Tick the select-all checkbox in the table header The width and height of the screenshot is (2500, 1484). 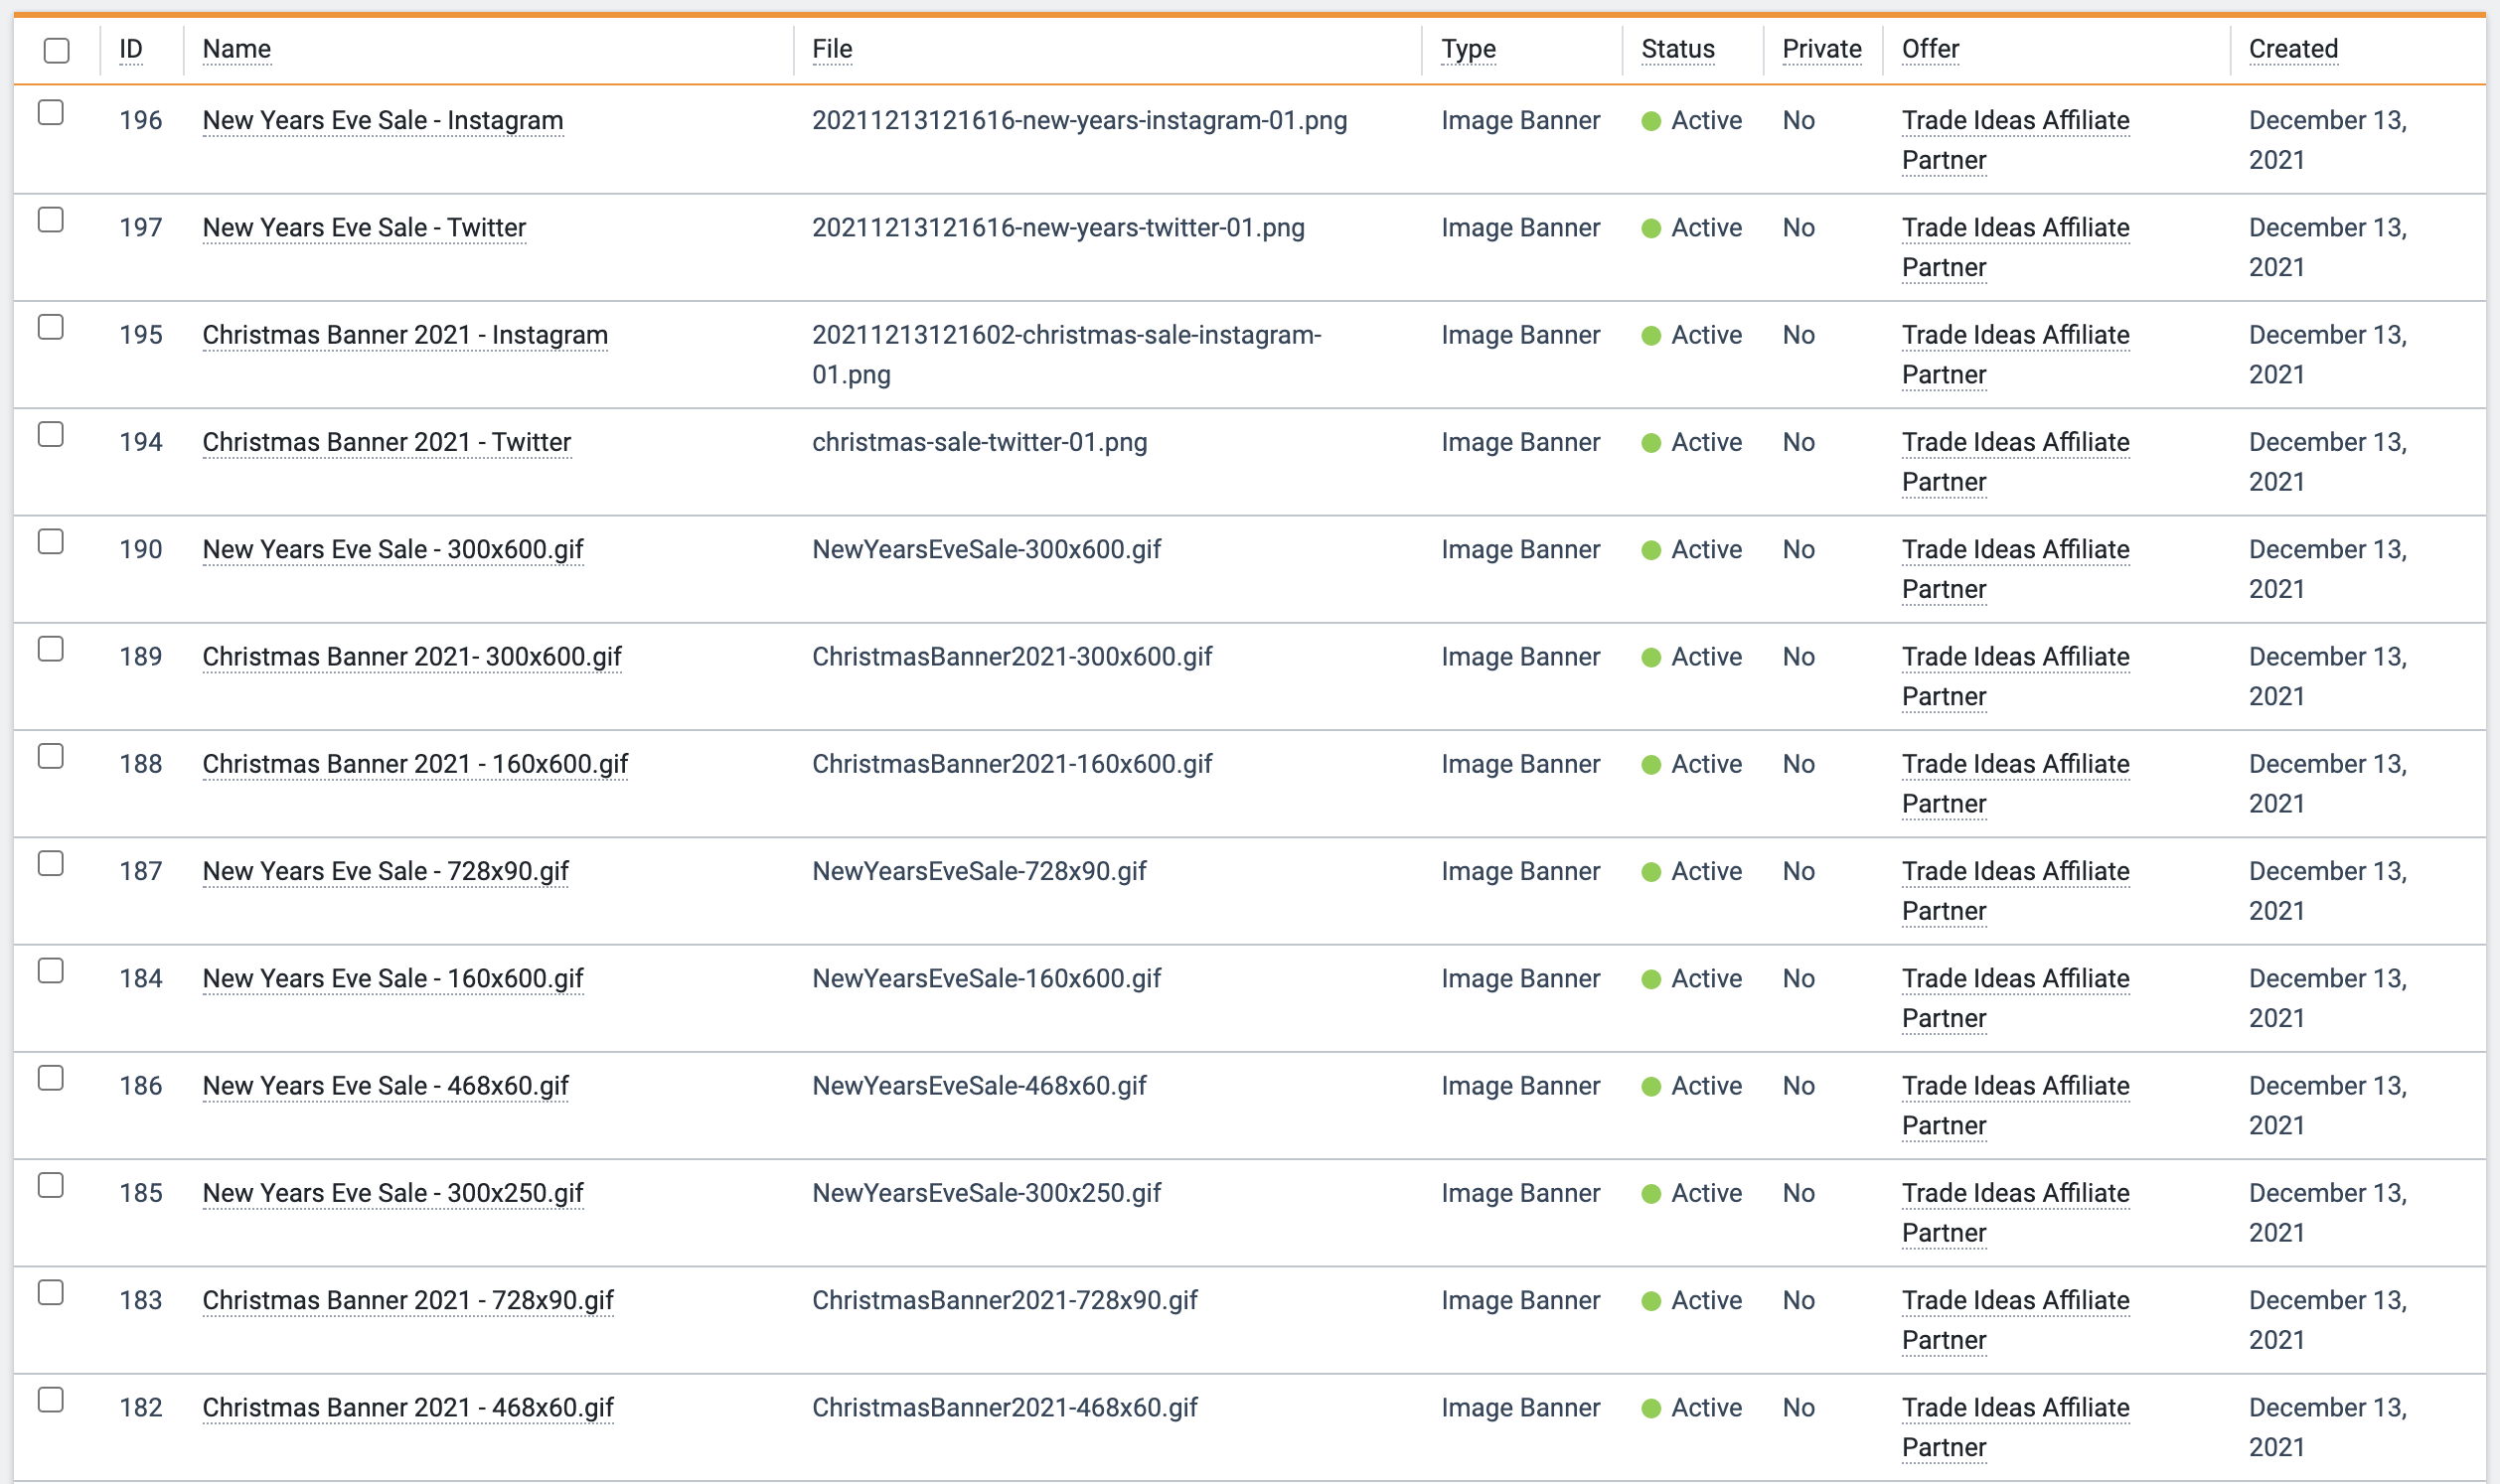point(57,50)
